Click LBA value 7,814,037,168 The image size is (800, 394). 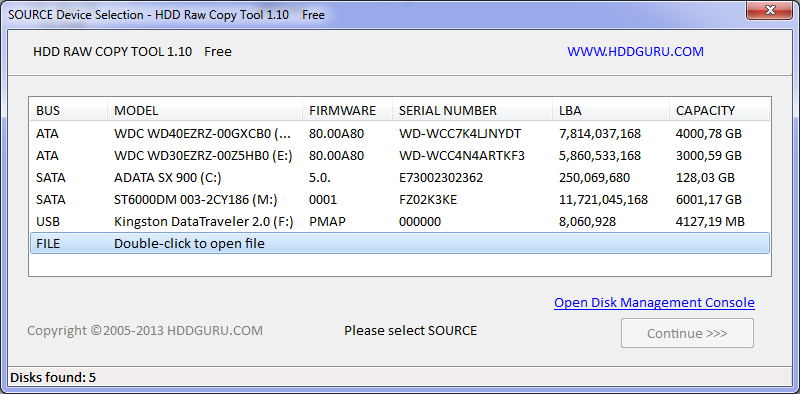pyautogui.click(x=600, y=134)
